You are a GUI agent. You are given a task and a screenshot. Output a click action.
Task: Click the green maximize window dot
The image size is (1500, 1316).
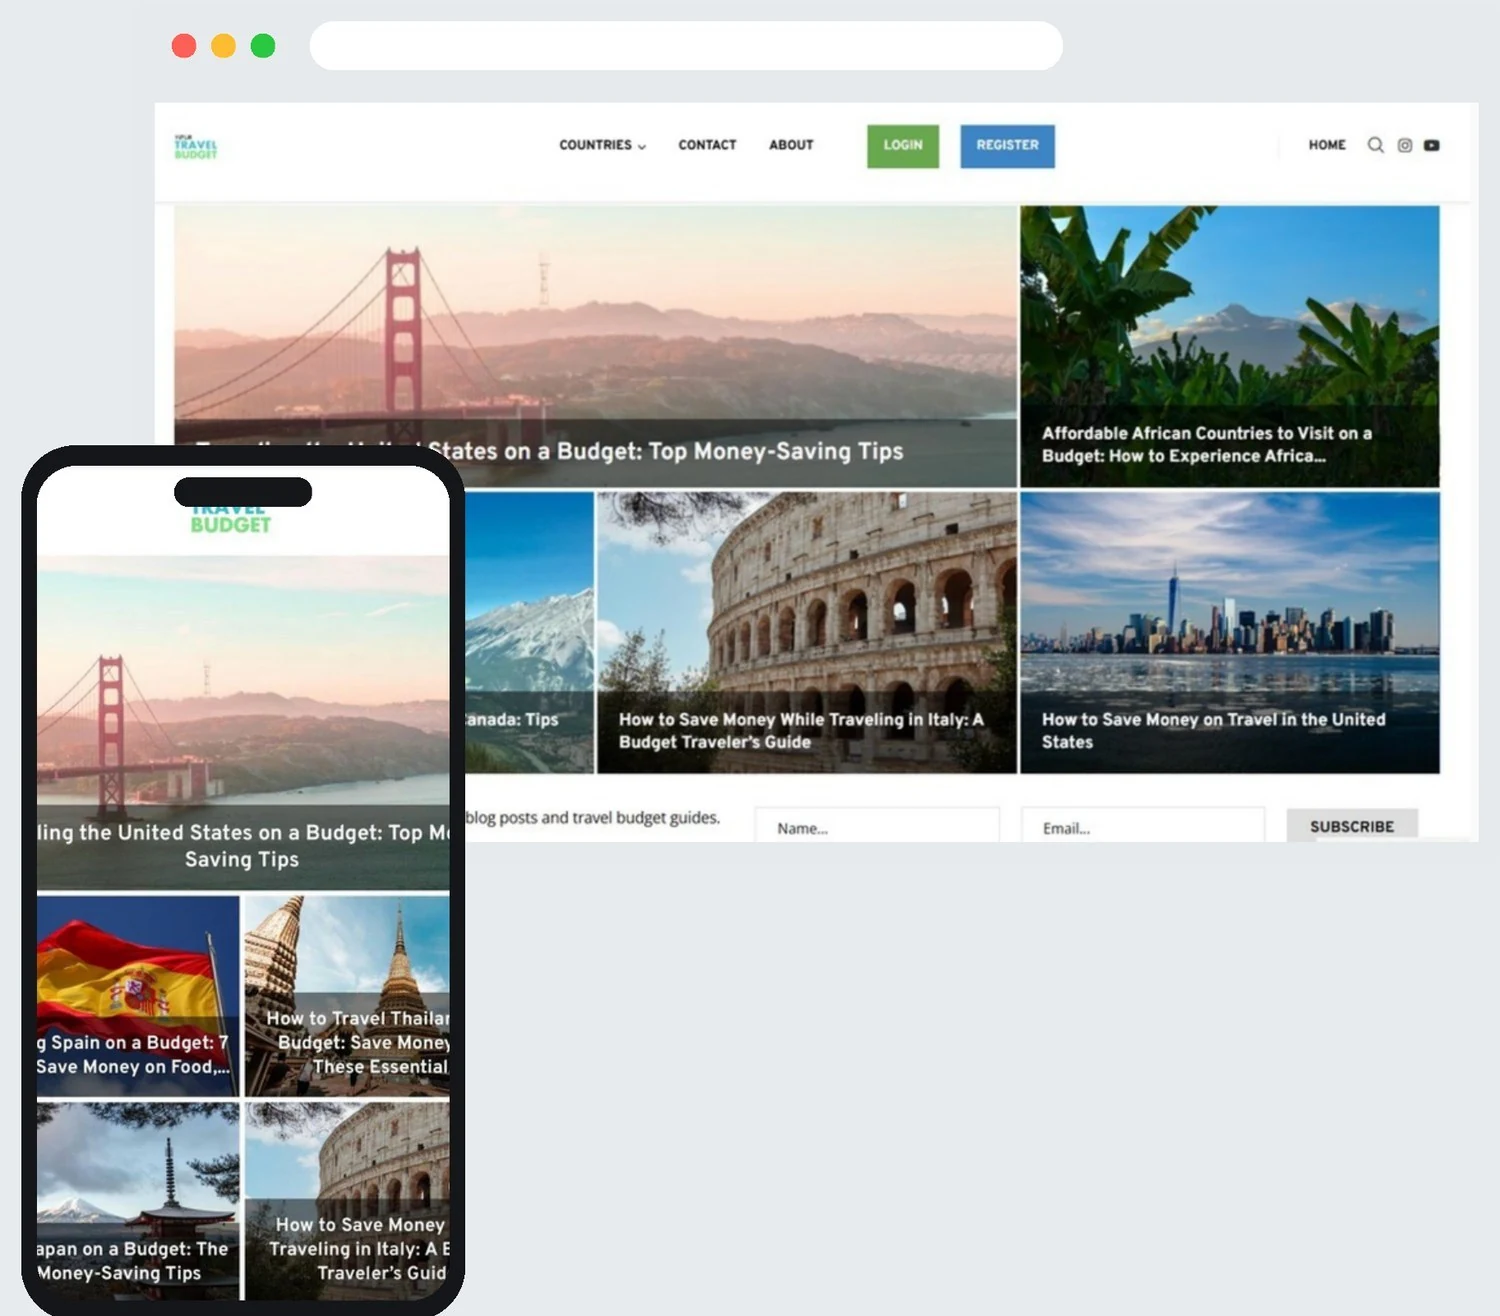point(263,46)
